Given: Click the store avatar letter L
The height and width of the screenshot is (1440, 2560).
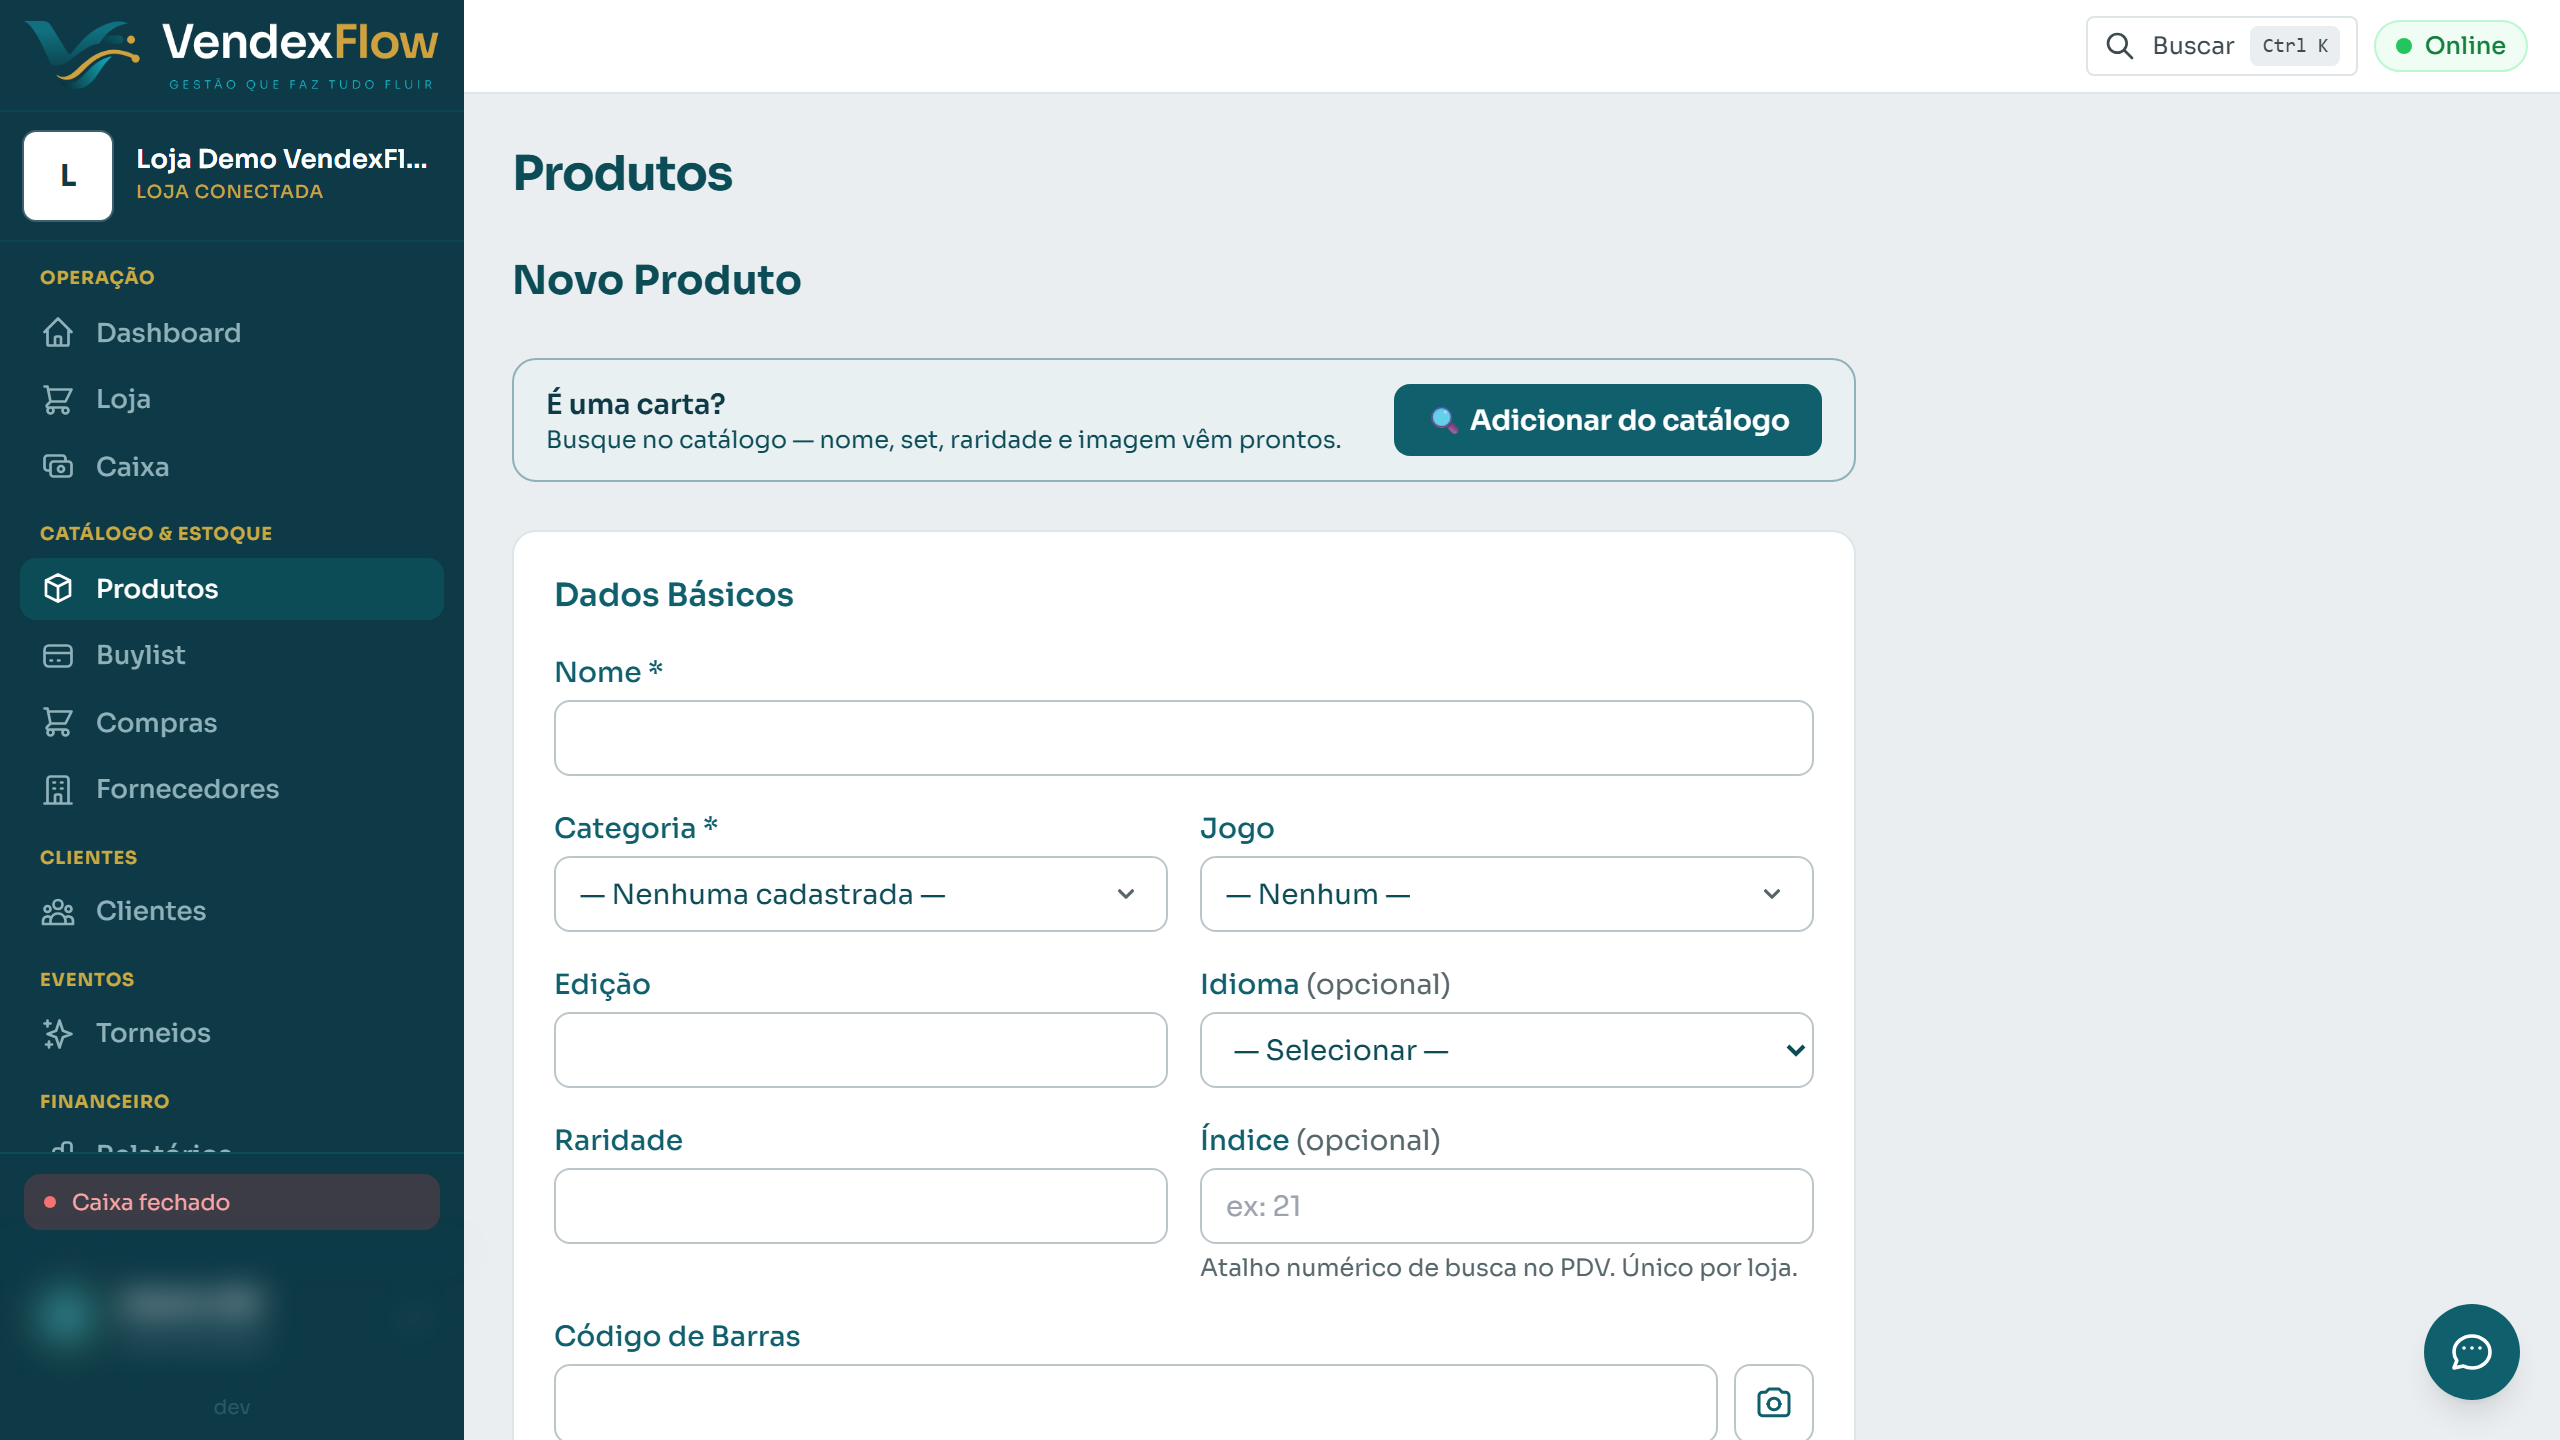Looking at the screenshot, I should (68, 176).
